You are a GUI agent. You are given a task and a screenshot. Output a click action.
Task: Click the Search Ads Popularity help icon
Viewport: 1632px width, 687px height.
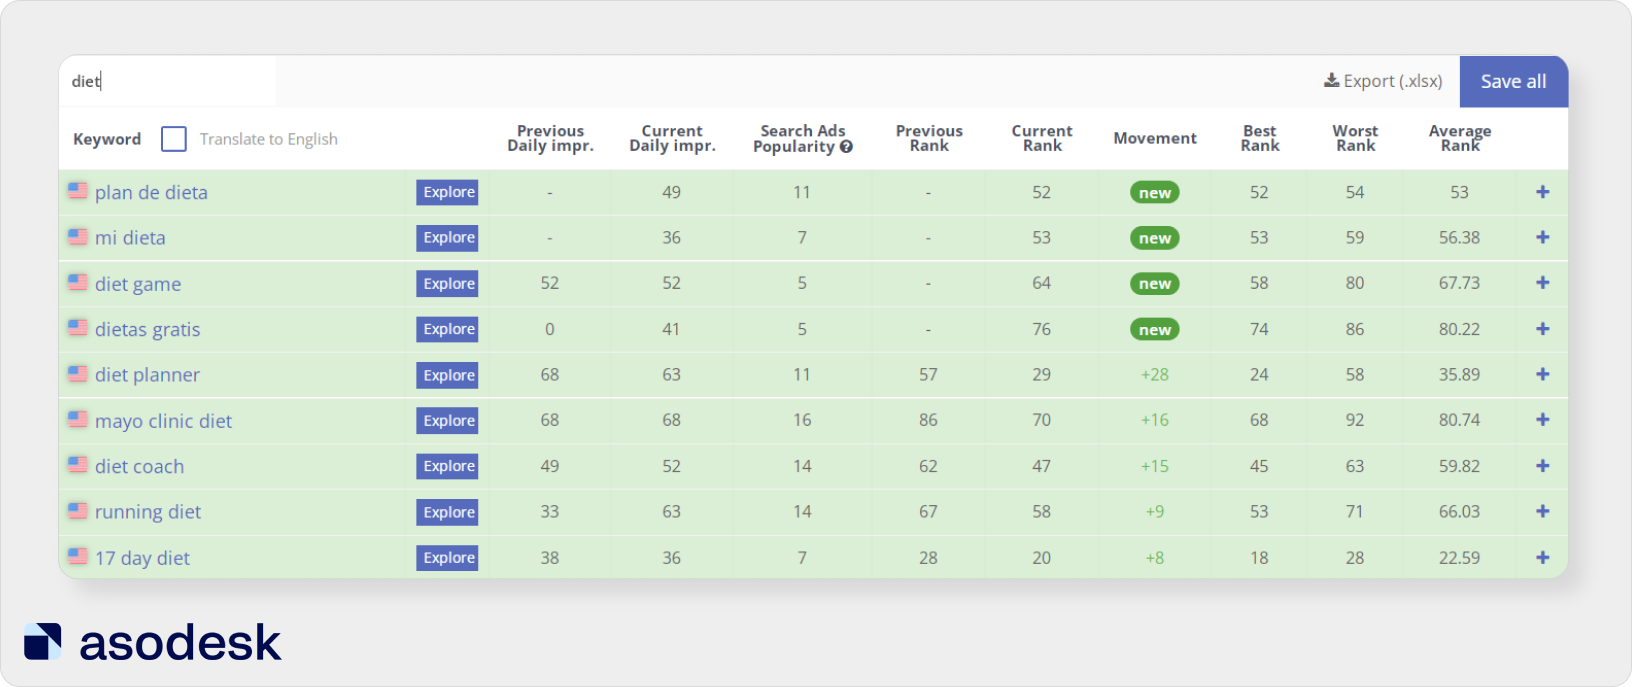845,146
